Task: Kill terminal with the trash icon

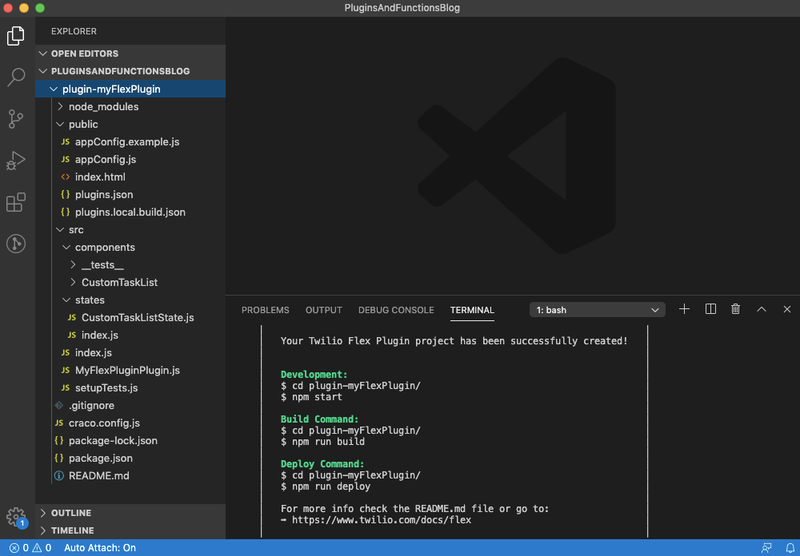Action: (735, 309)
